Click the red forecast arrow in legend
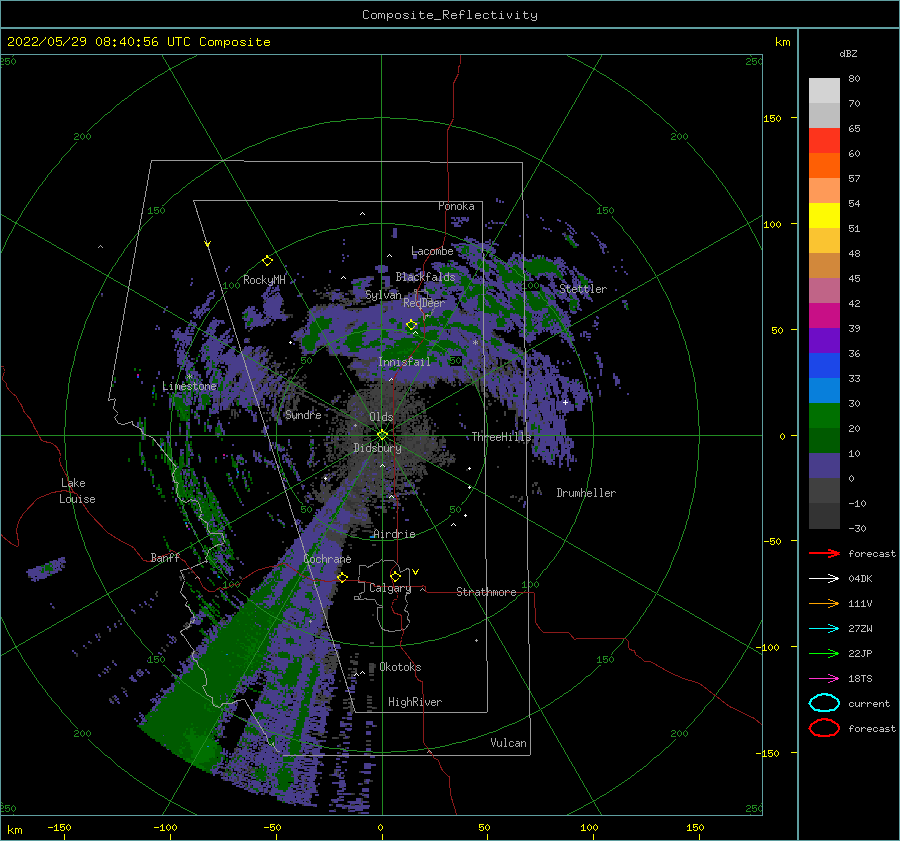This screenshot has height=841, width=900. (824, 553)
